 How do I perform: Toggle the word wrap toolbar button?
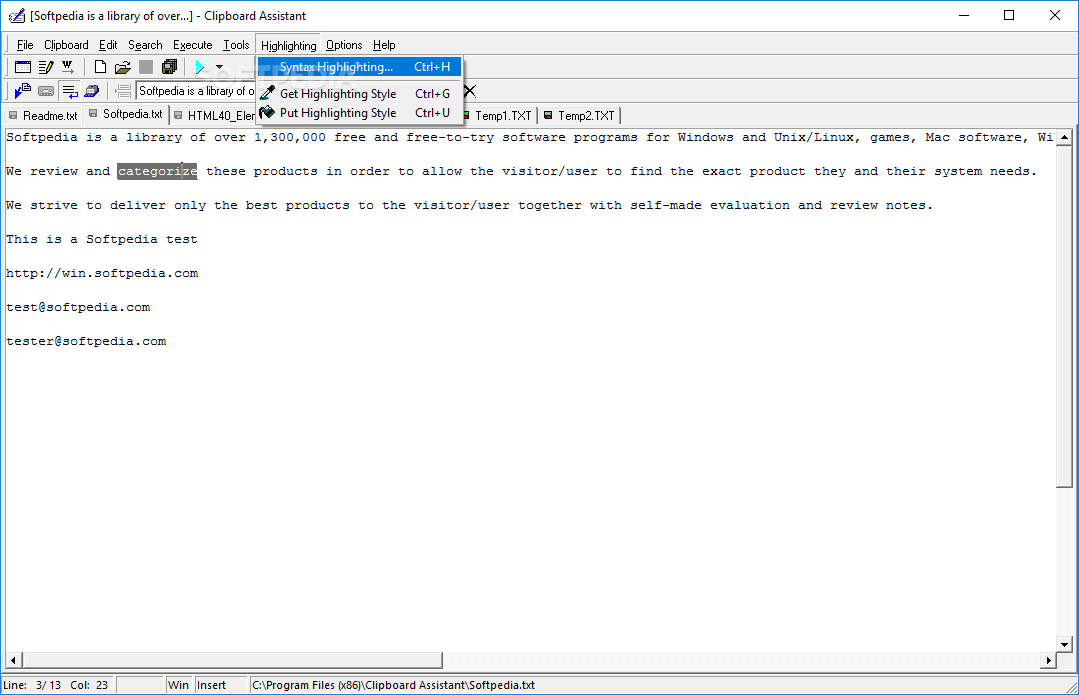(70, 91)
